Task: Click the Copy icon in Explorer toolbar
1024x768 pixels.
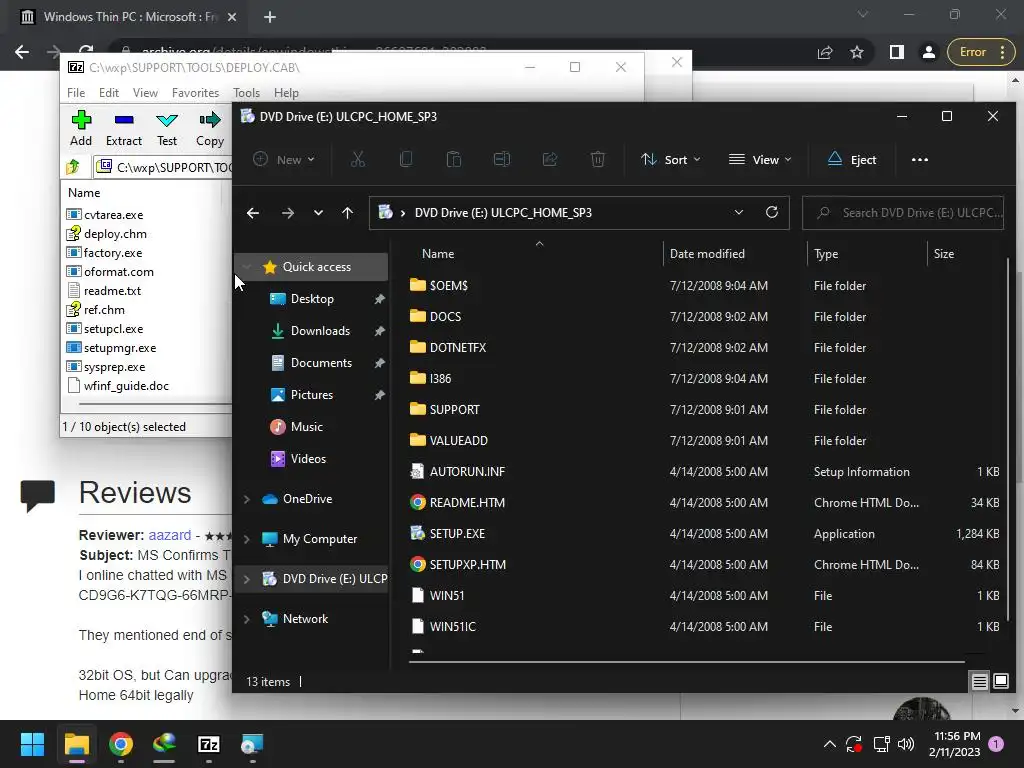Action: (x=406, y=159)
